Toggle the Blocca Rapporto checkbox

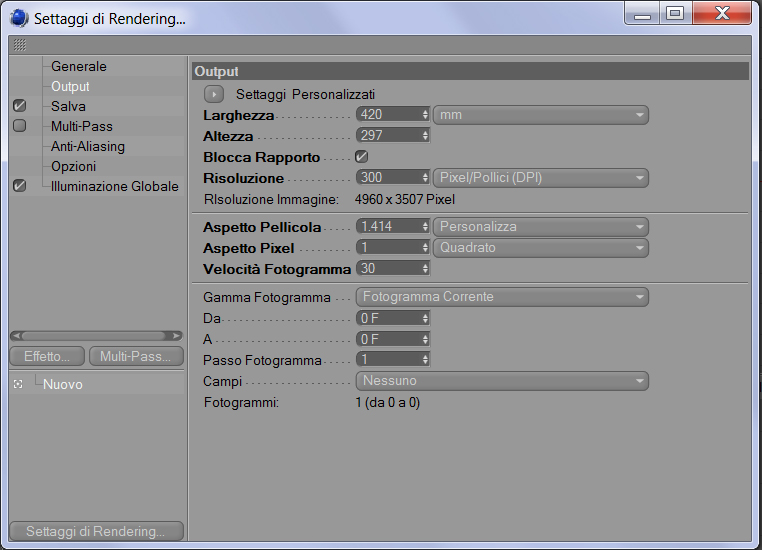[x=361, y=156]
